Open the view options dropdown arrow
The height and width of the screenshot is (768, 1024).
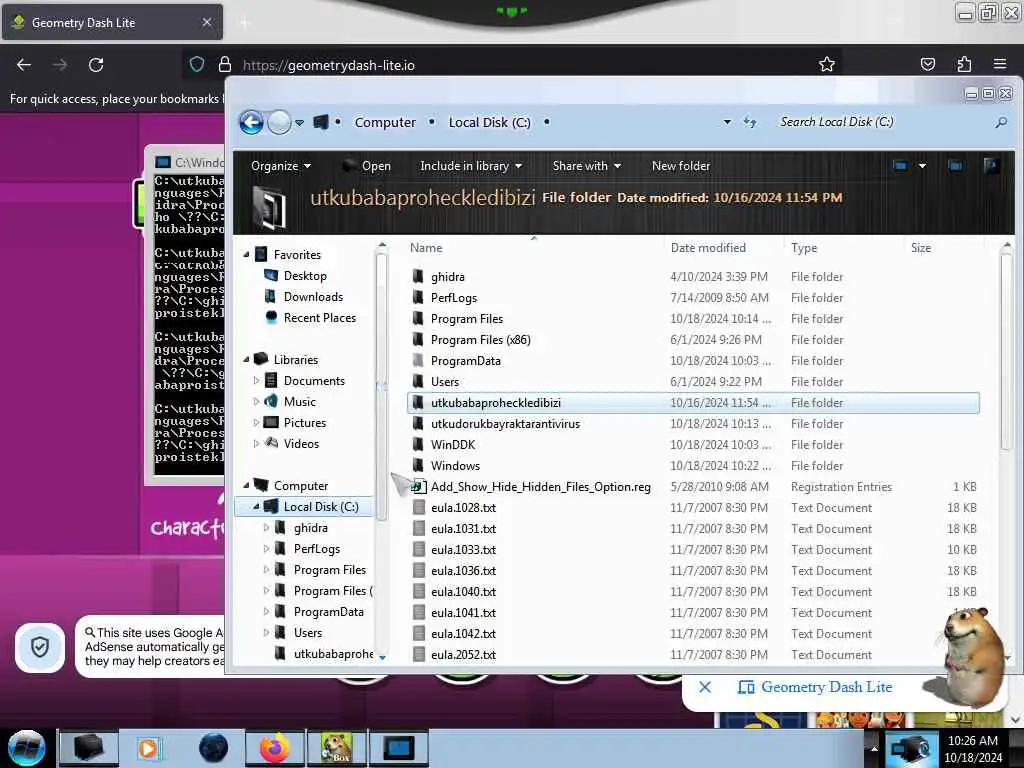click(922, 166)
